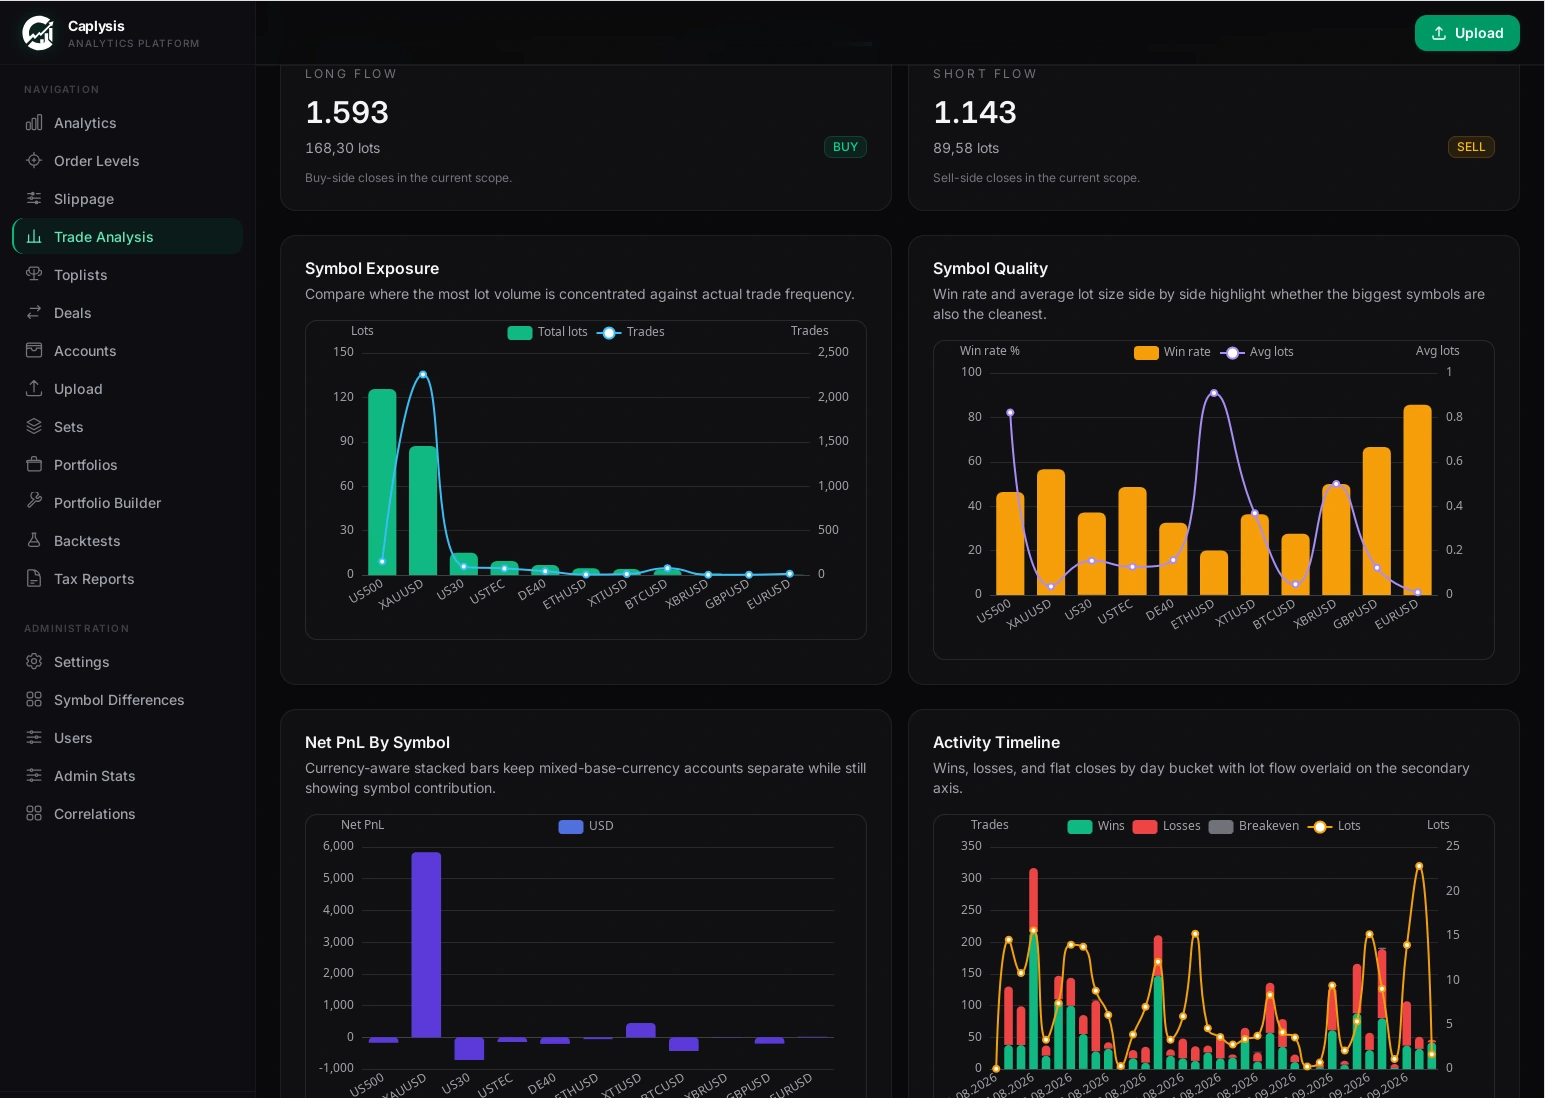The image size is (1545, 1098).
Task: Click the Caplysis logo icon
Action: pyautogui.click(x=38, y=33)
